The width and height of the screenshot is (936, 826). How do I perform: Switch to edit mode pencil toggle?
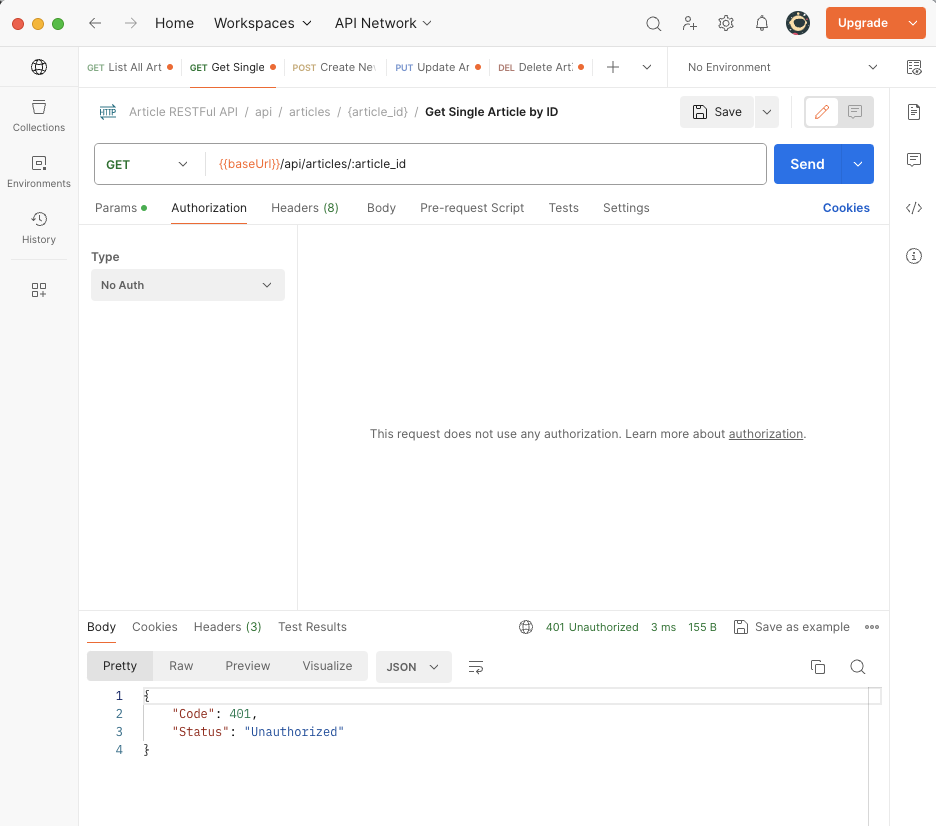(x=822, y=112)
